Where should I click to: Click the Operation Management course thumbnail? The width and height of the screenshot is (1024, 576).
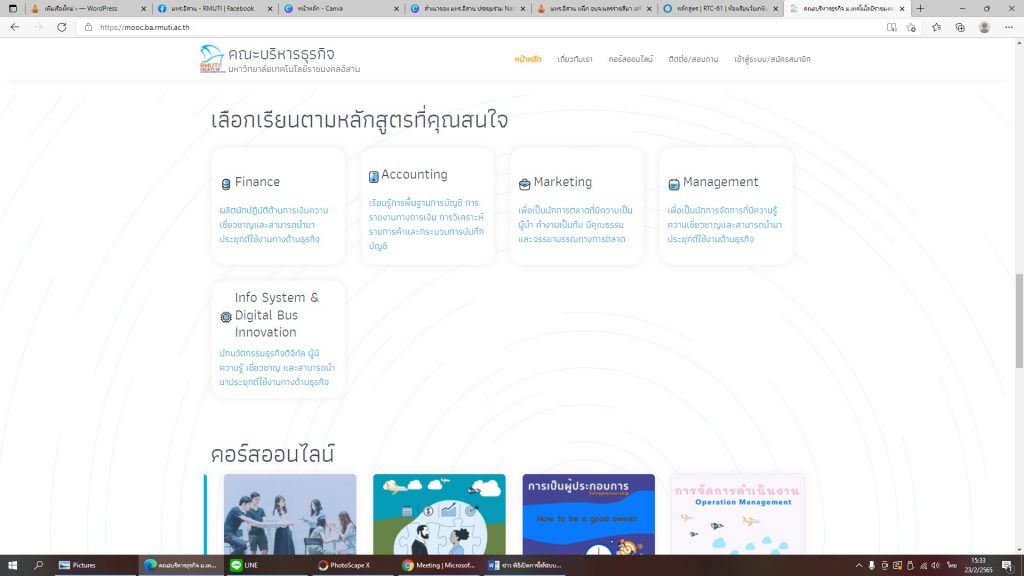pyautogui.click(x=737, y=514)
